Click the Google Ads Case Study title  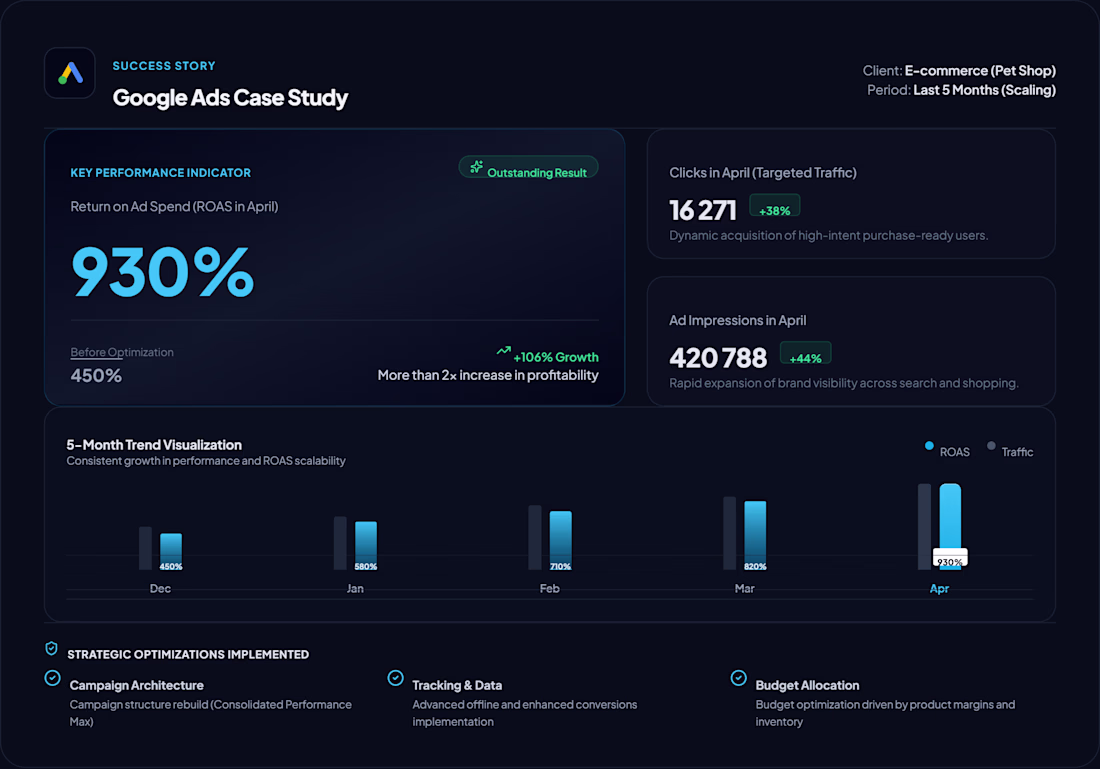[230, 98]
